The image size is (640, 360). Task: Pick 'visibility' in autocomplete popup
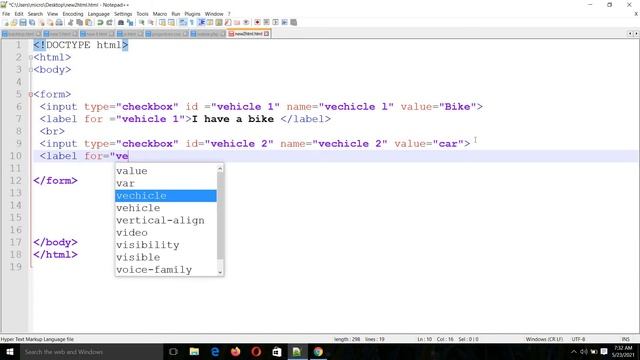pos(166,245)
